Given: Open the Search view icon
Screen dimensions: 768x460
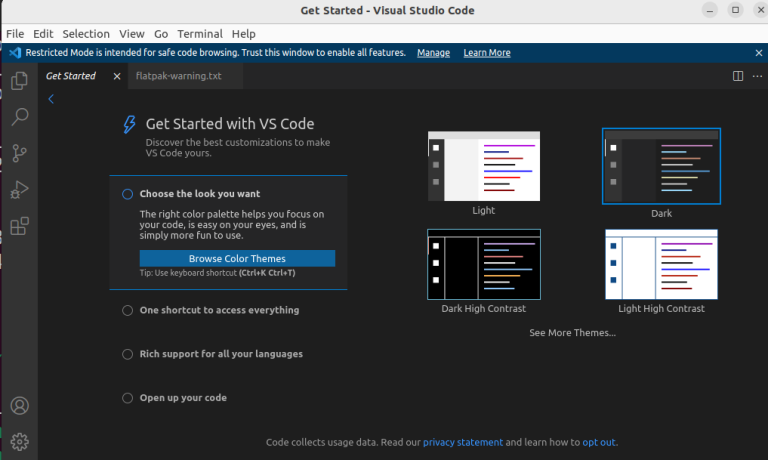Looking at the screenshot, I should point(20,117).
